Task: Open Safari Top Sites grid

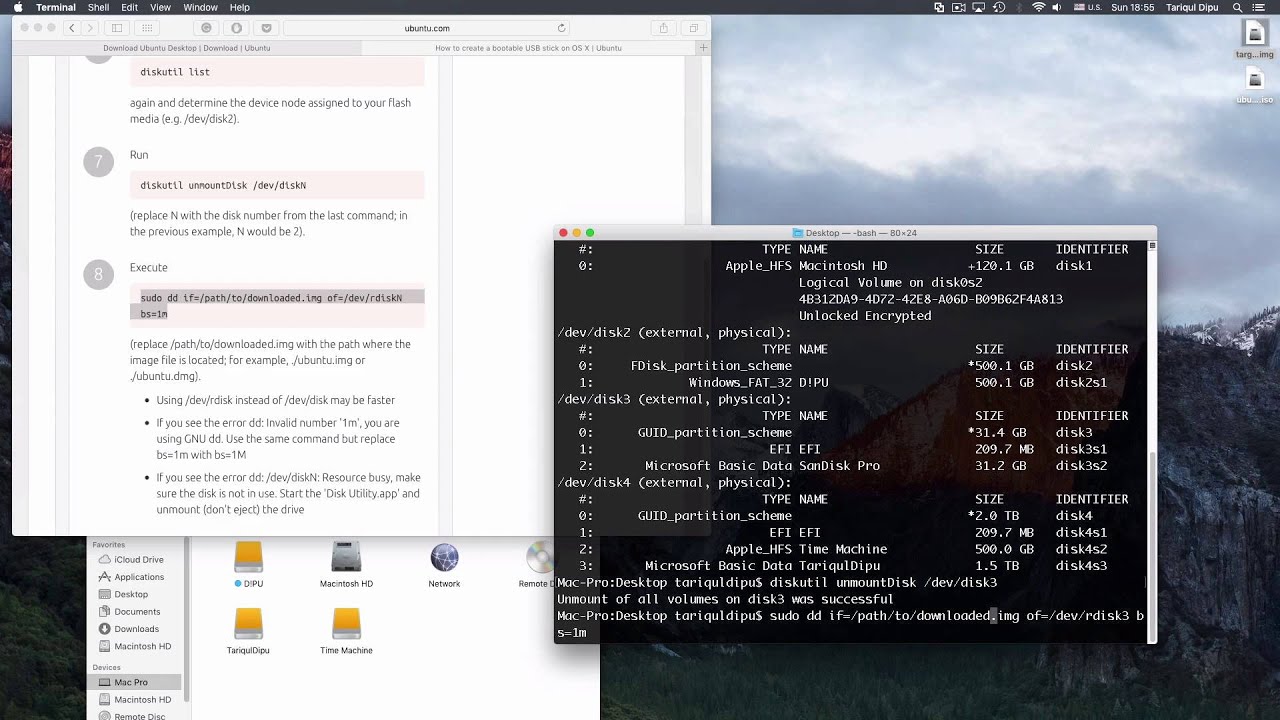Action: [x=148, y=28]
